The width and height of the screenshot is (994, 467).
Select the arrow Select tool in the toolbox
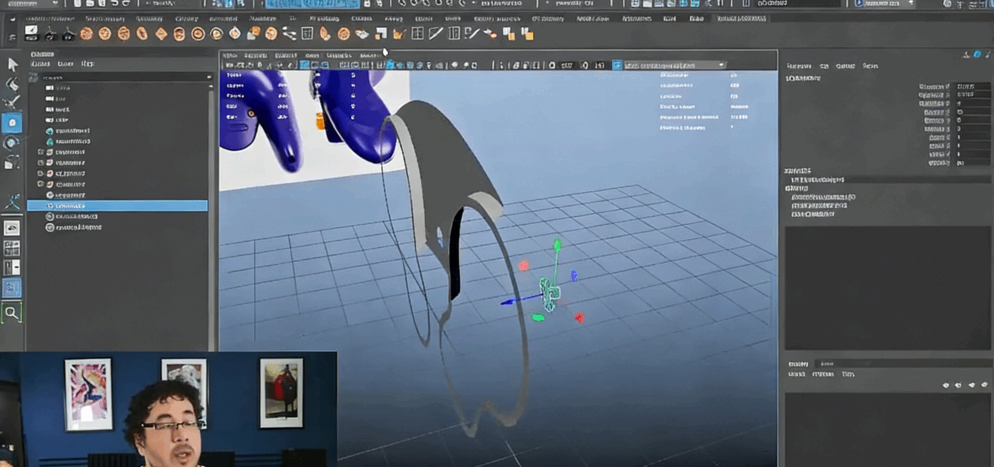click(12, 65)
